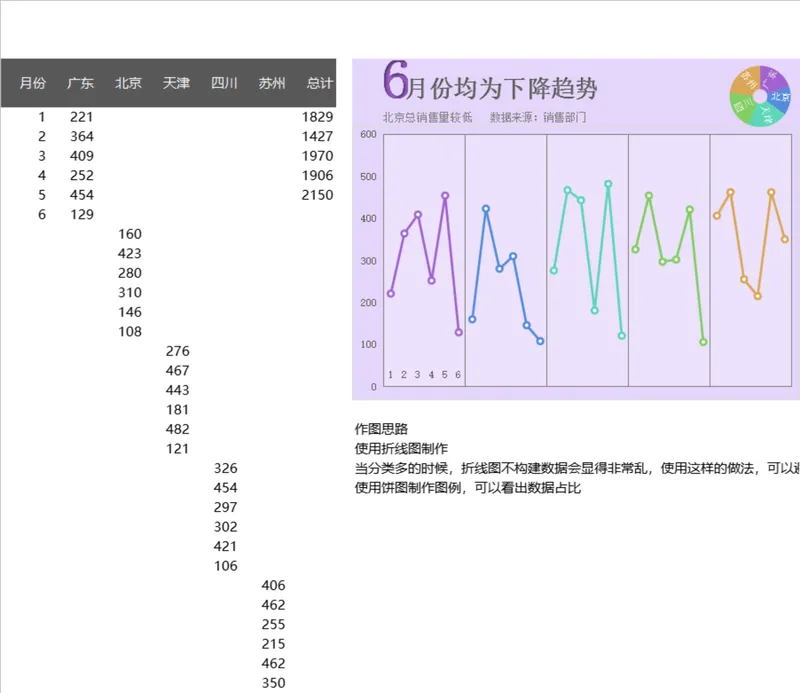
Task: Click the cell containing 108
Action: click(x=130, y=332)
